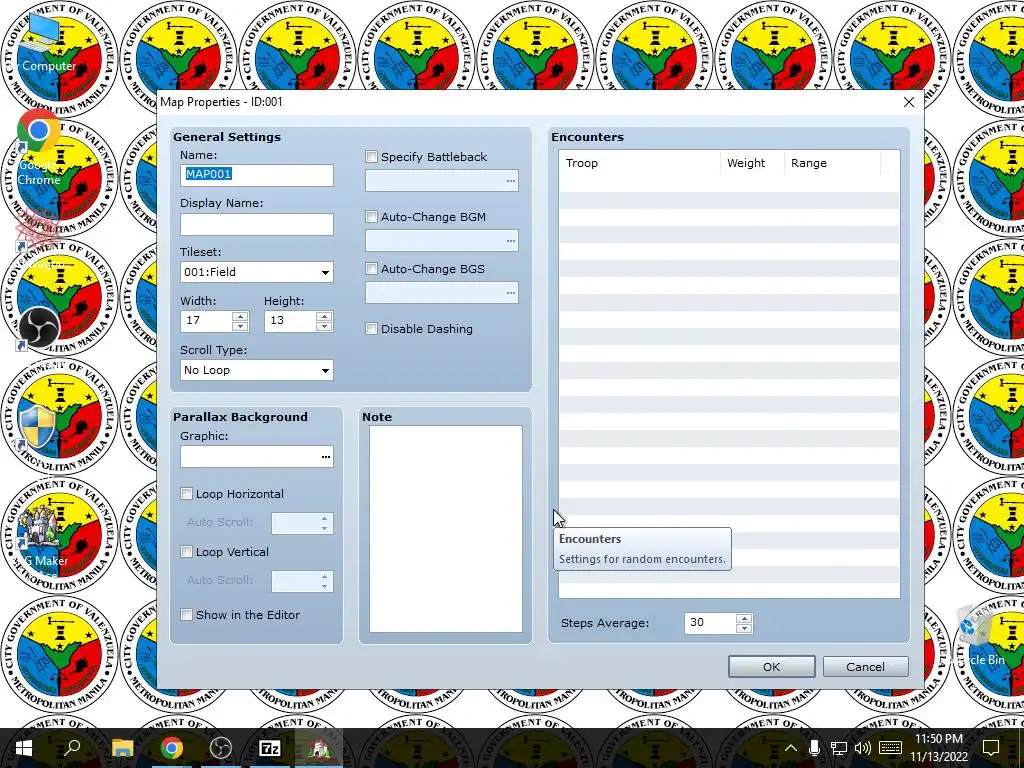Click the Weight column header
Viewport: 1024px width, 768px height.
752,163
